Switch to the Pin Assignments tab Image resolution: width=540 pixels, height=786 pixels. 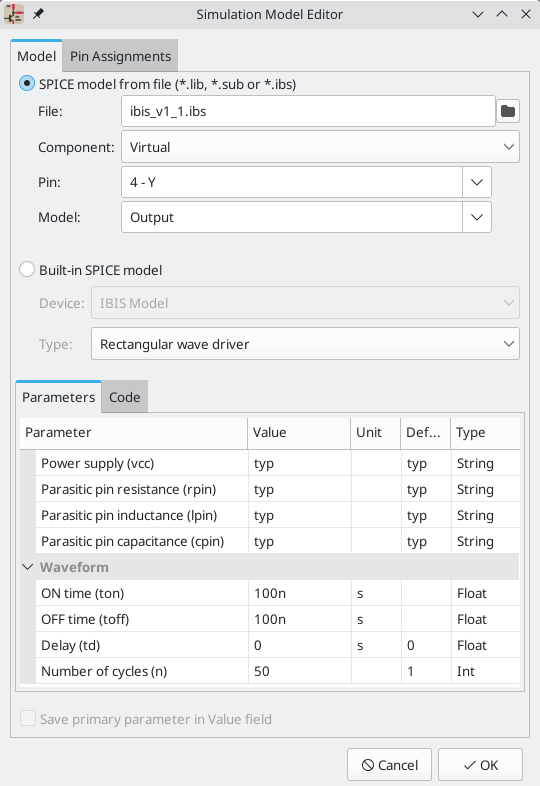pyautogui.click(x=120, y=56)
